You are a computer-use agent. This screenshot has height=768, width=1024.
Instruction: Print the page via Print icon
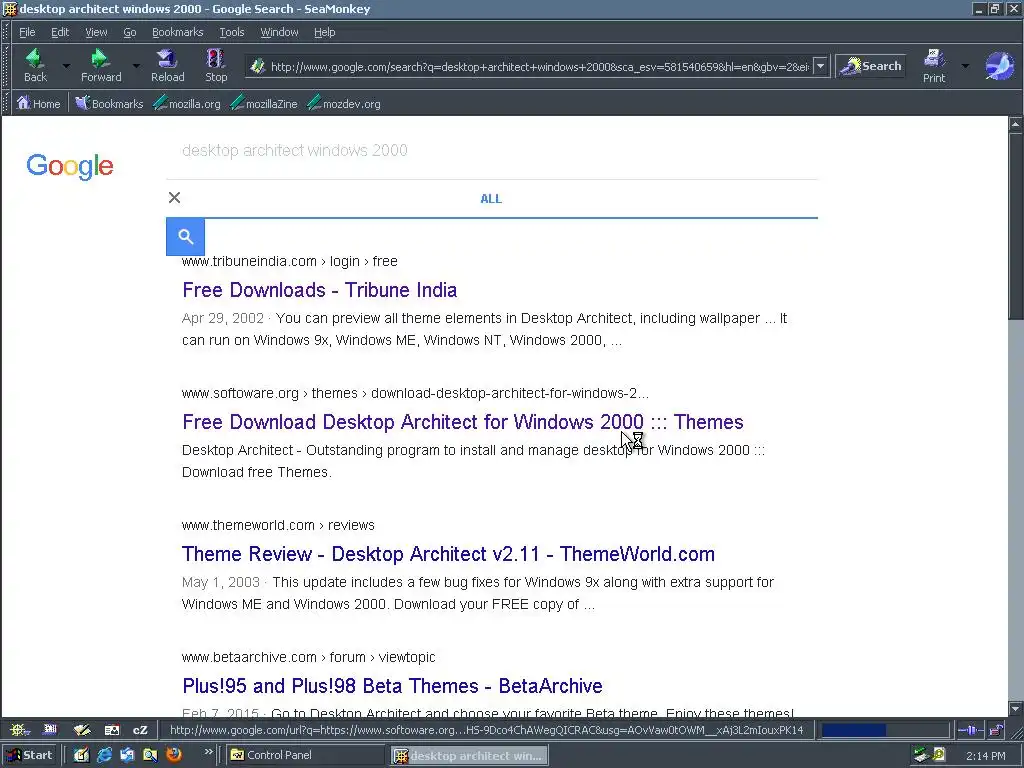click(x=933, y=65)
